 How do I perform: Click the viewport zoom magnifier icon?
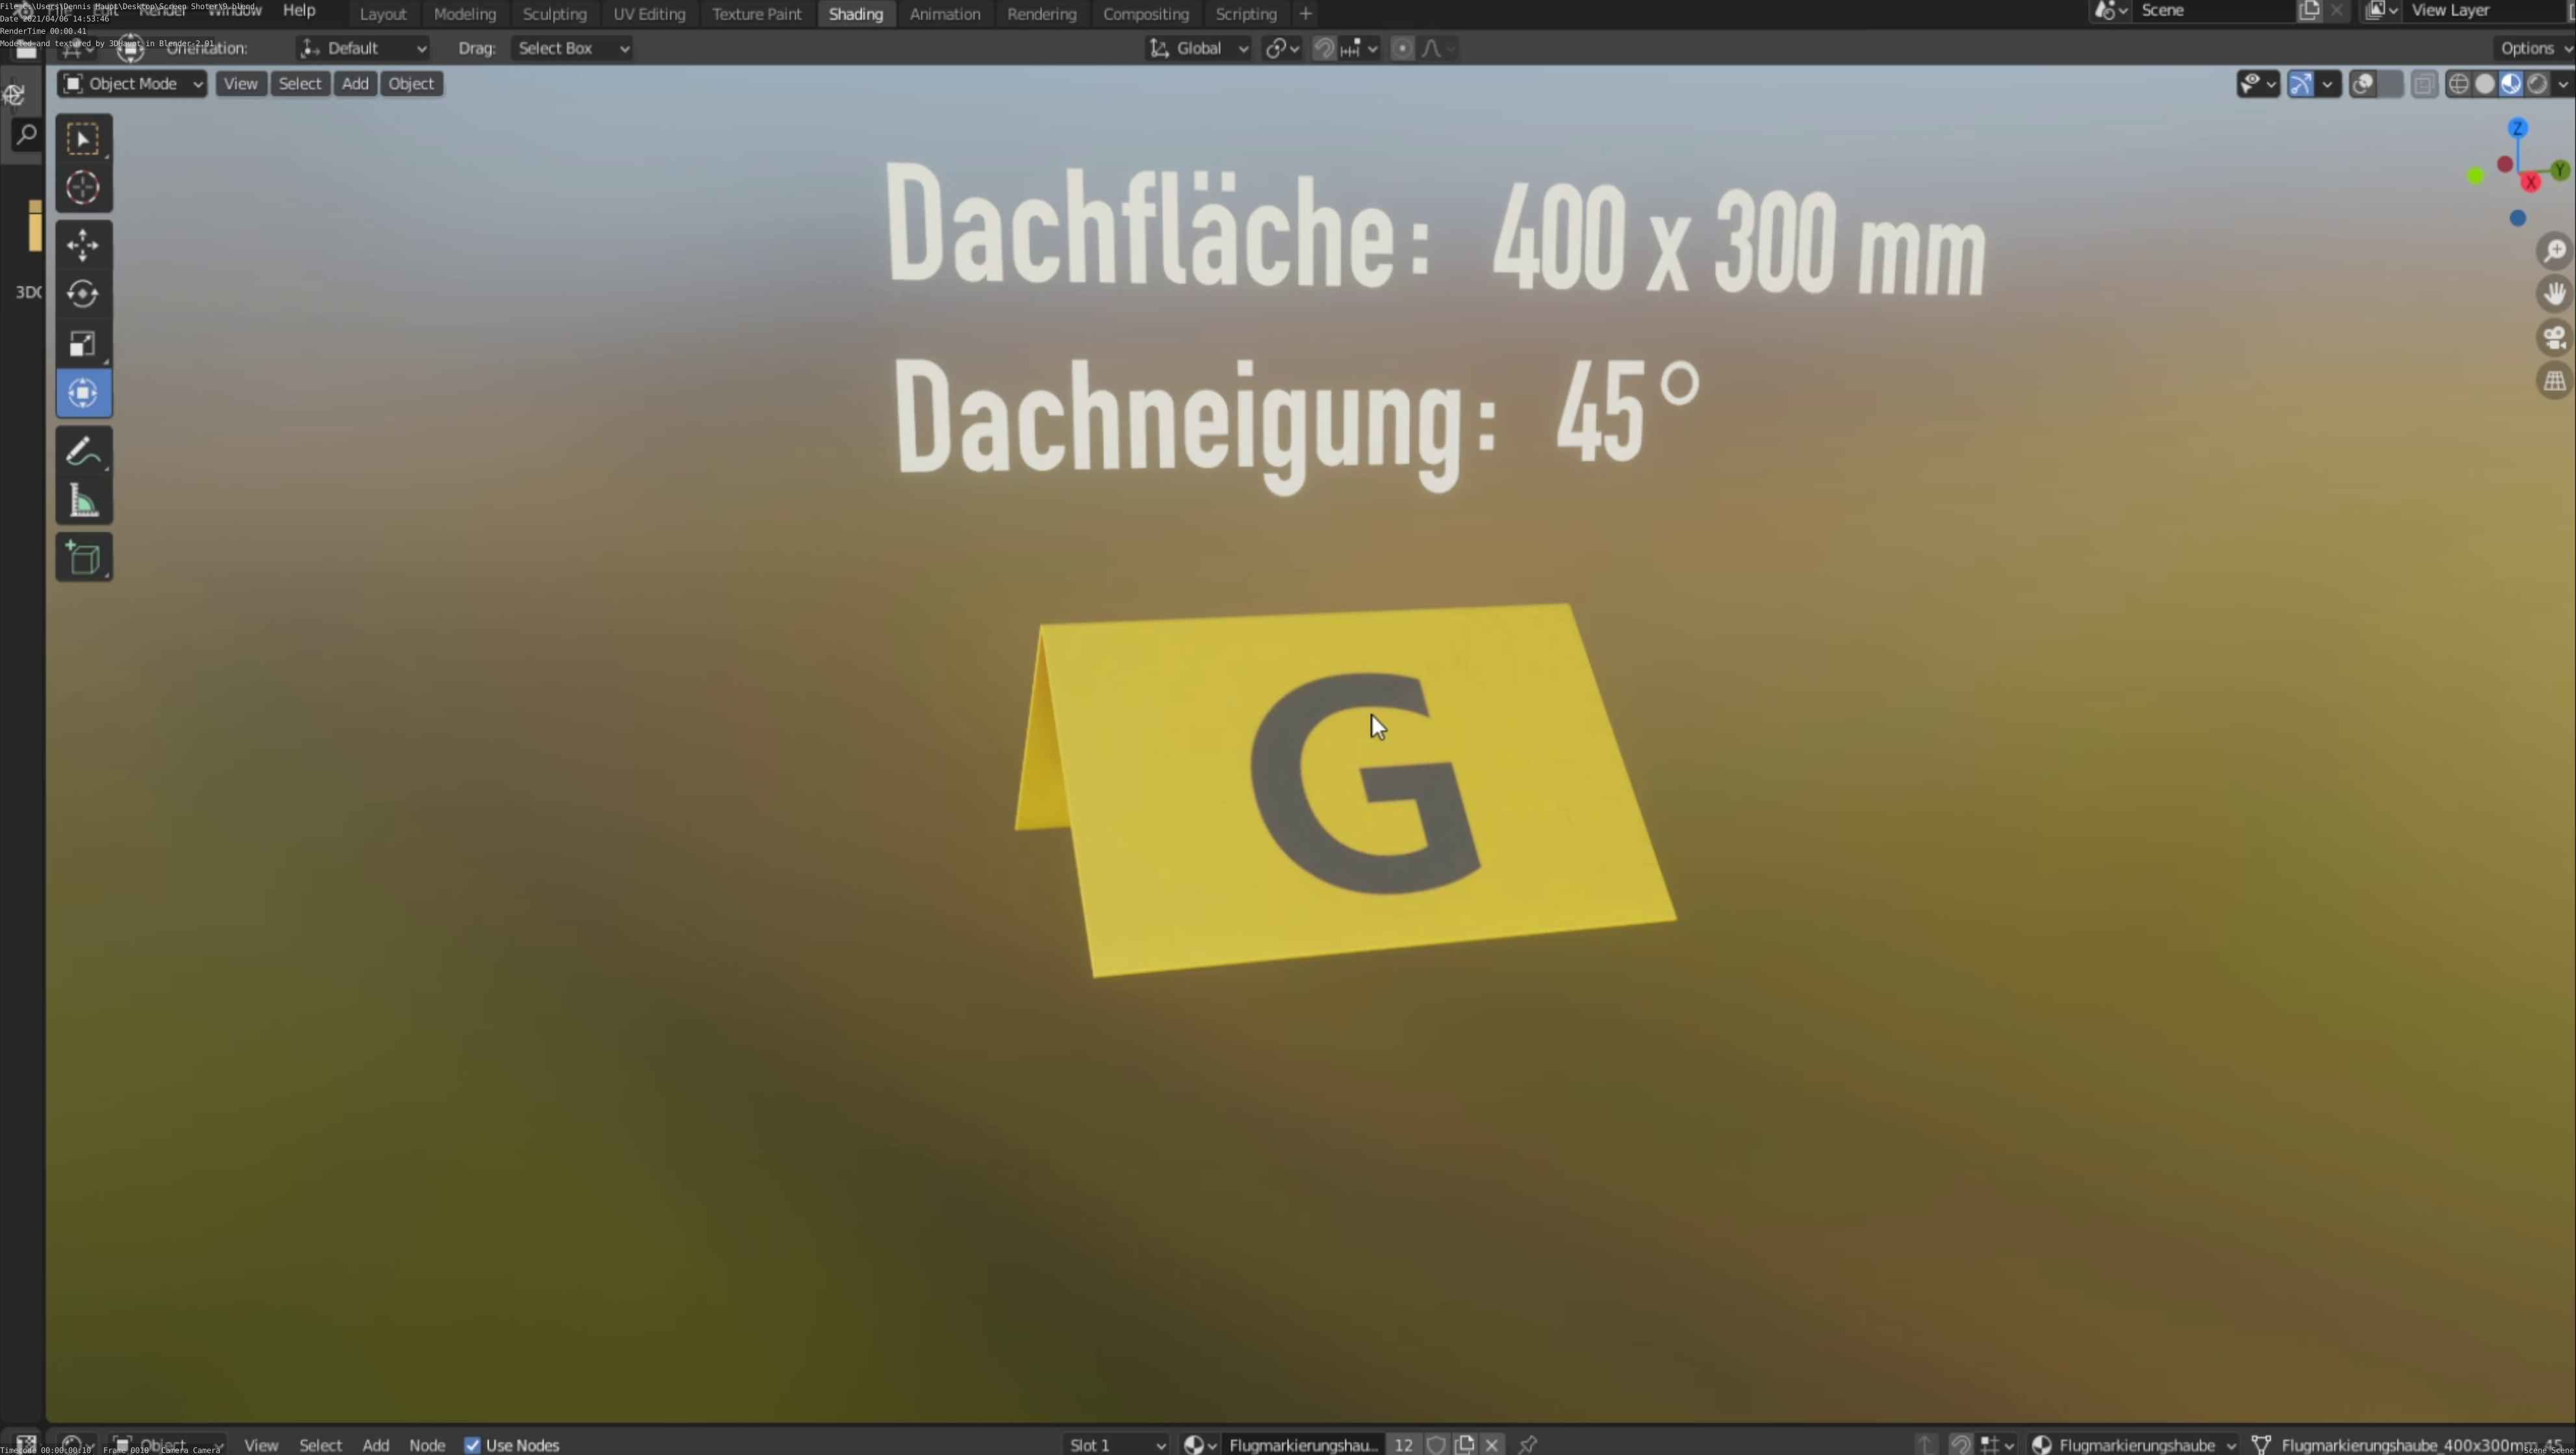(x=2555, y=250)
